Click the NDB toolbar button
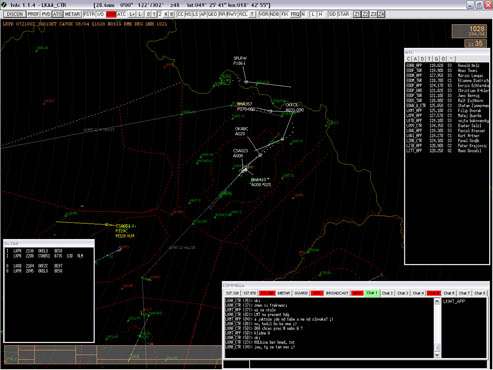The height and width of the screenshot is (370, 493). pyautogui.click(x=274, y=14)
